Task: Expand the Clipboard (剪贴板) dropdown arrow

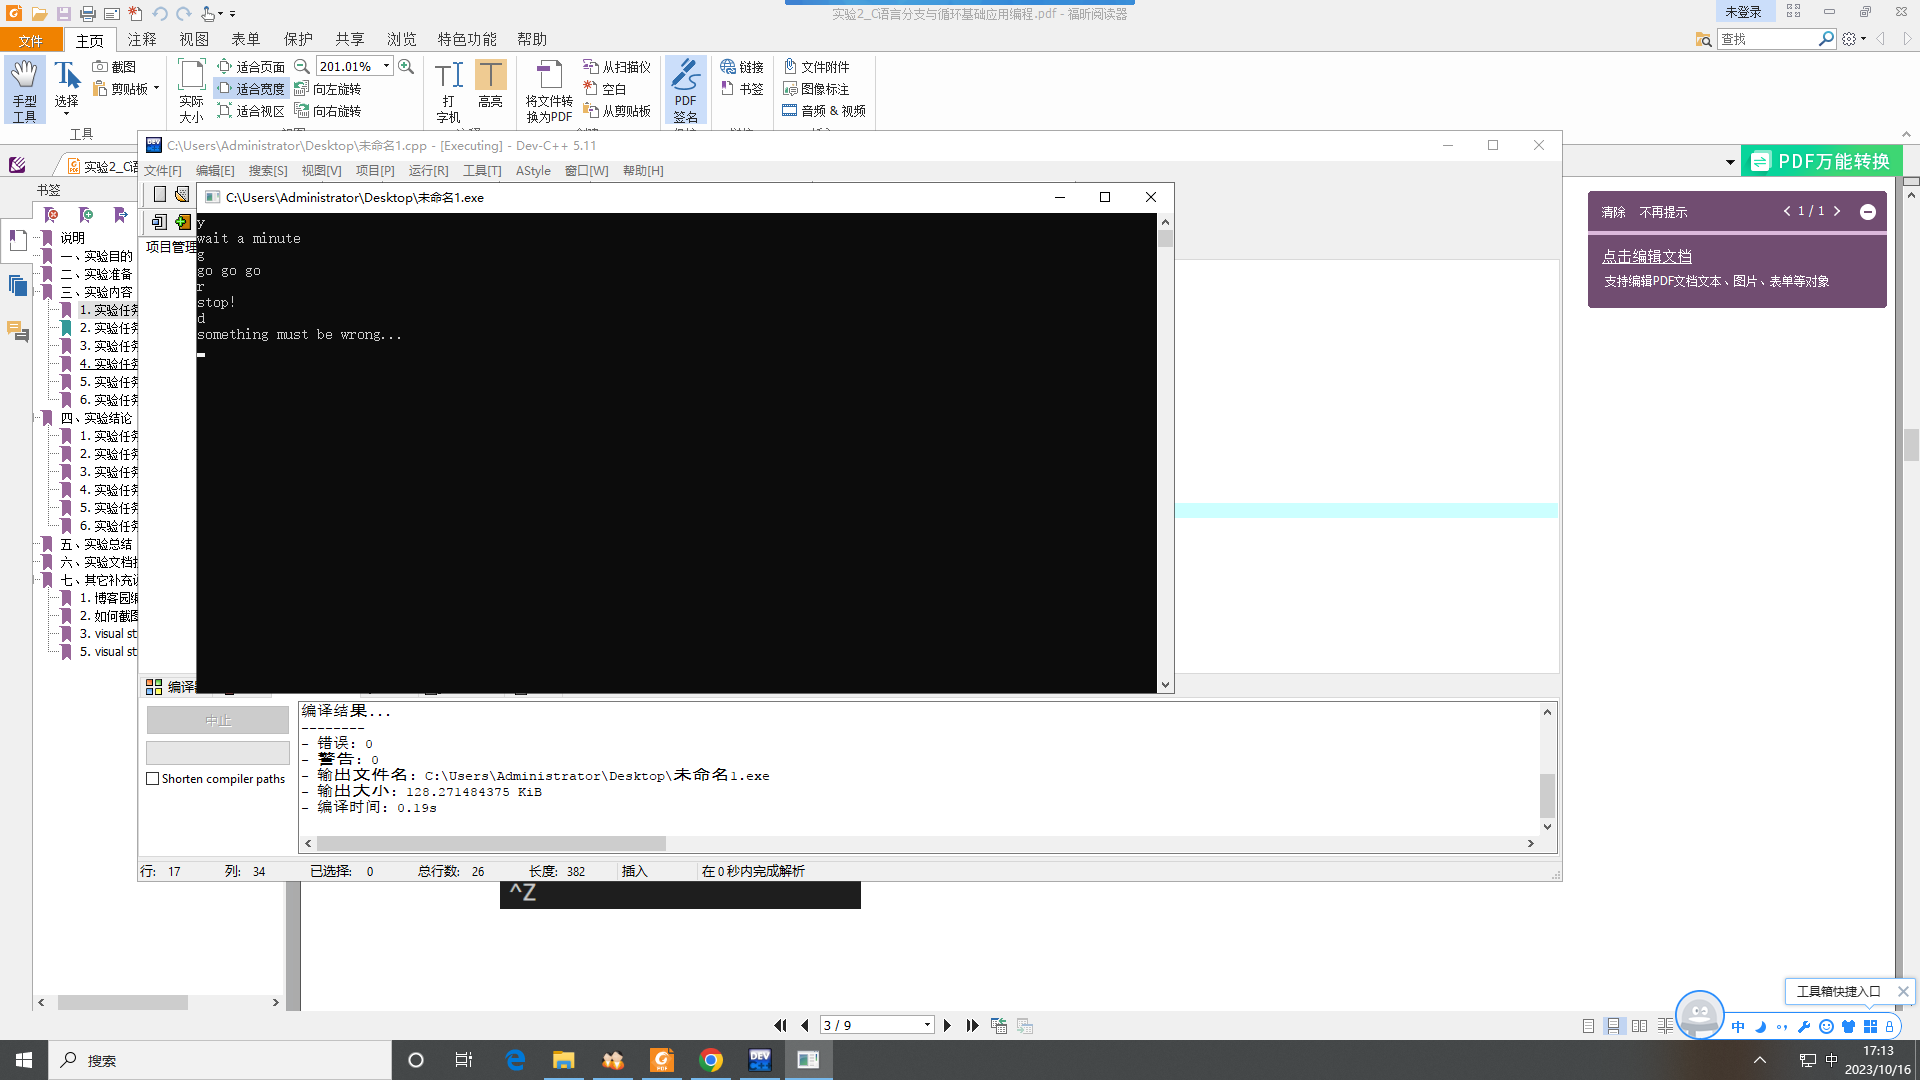Action: [x=157, y=88]
